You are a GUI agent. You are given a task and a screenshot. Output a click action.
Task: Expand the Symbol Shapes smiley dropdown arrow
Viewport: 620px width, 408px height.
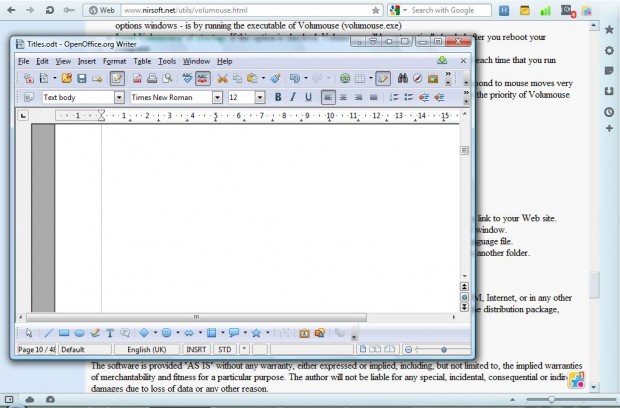click(178, 333)
